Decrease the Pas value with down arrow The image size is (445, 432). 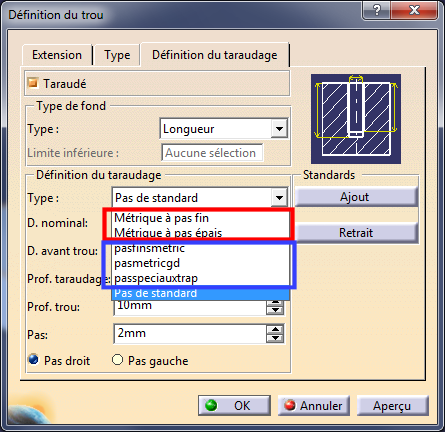pos(275,338)
